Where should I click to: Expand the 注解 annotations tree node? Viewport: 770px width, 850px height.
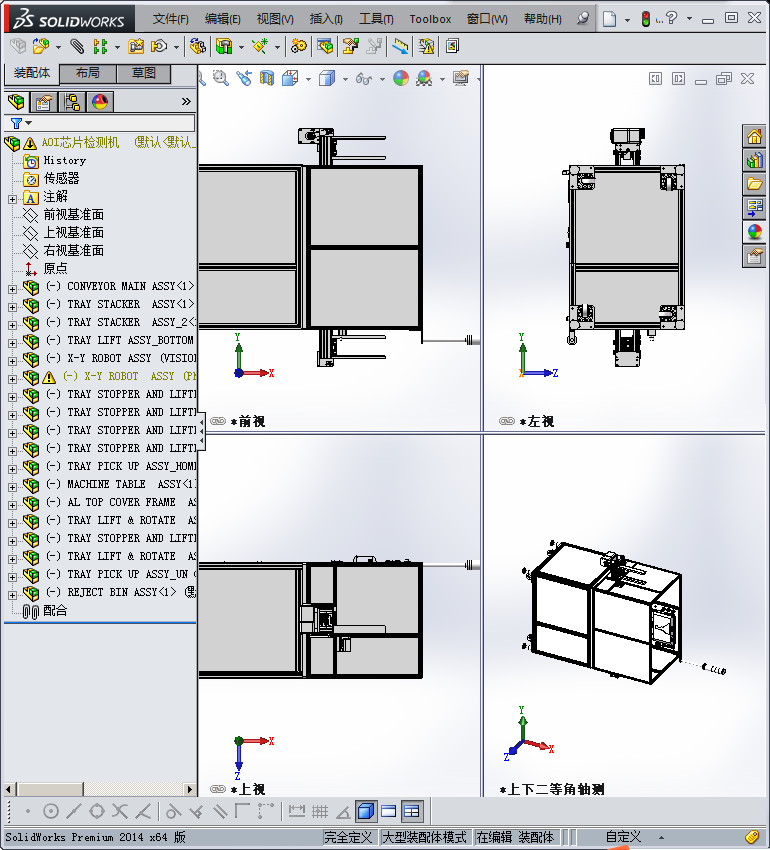(x=12, y=199)
